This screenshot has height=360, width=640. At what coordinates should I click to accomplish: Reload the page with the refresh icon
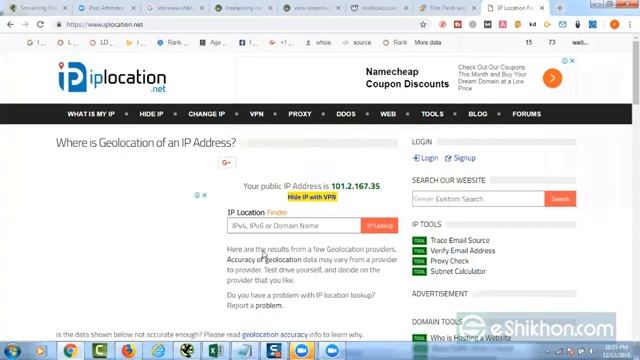click(x=40, y=24)
